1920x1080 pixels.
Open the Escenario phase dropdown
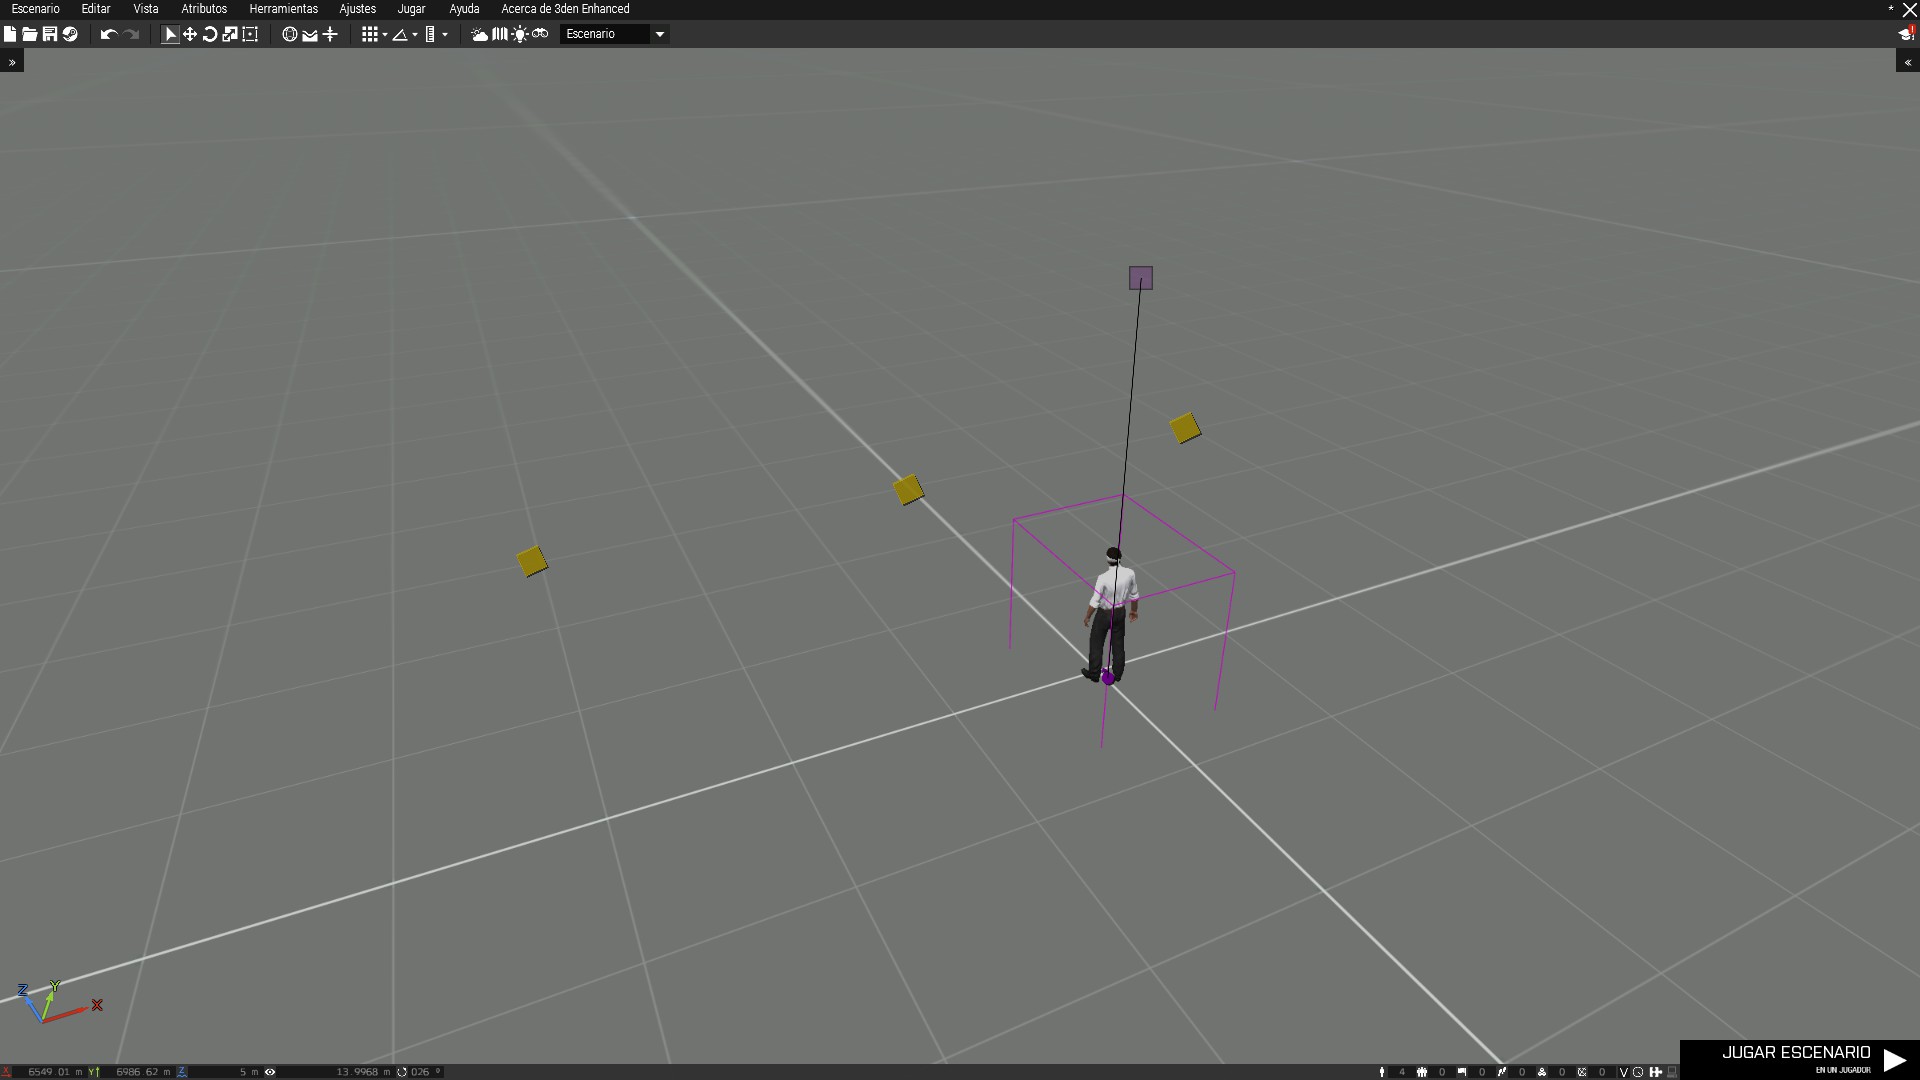(x=614, y=34)
